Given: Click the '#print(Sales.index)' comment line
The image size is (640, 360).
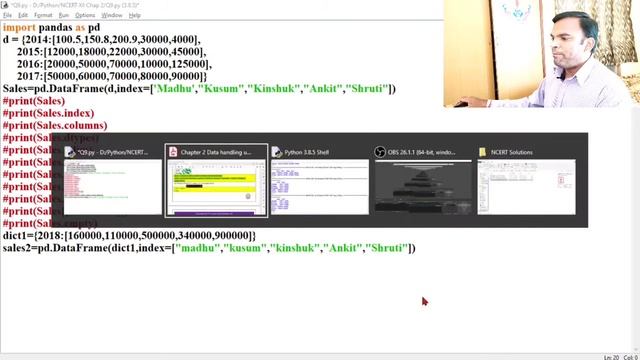Looking at the screenshot, I should [x=49, y=113].
